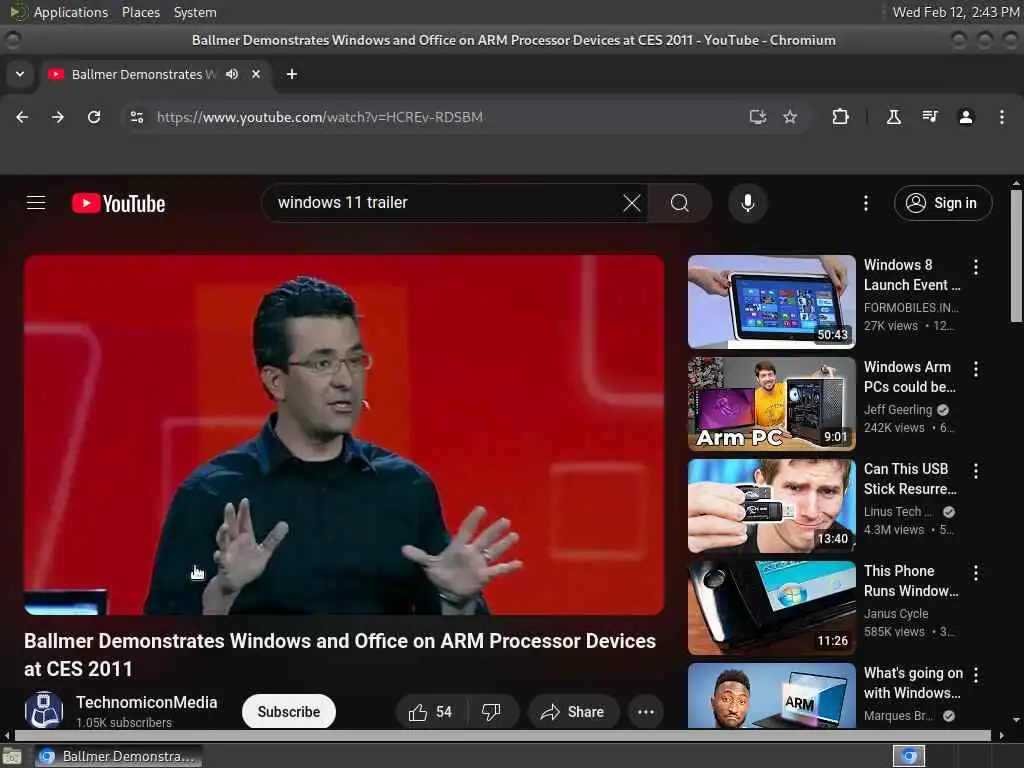The image size is (1024, 768).
Task: Close the Ballmer Demonstrates tab
Action: click(256, 74)
